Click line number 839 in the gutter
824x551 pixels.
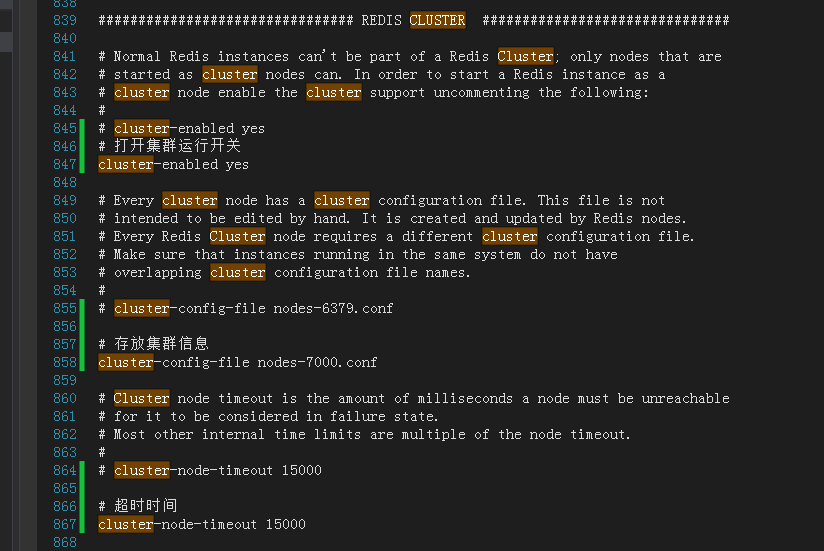(64, 20)
